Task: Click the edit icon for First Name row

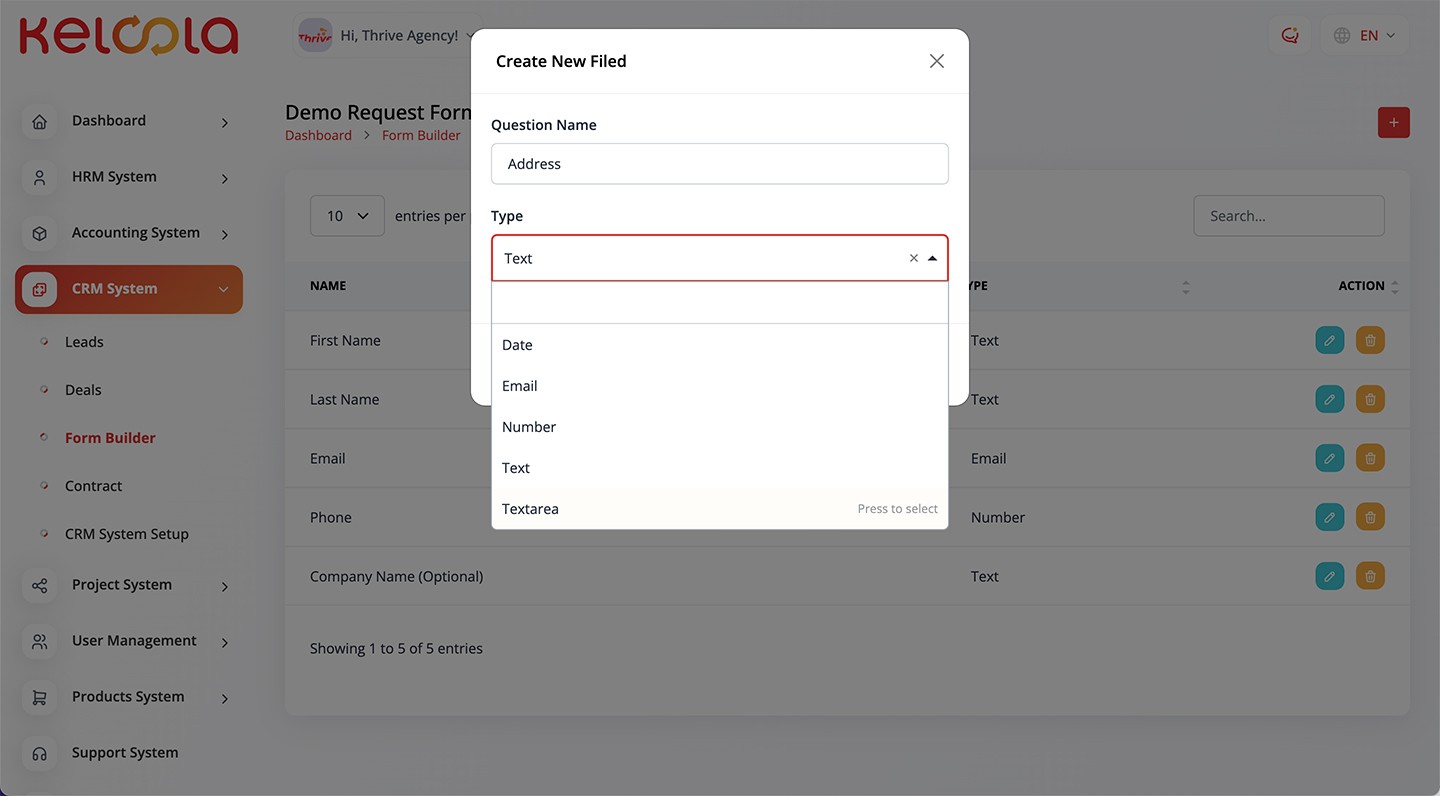Action: (x=1329, y=340)
